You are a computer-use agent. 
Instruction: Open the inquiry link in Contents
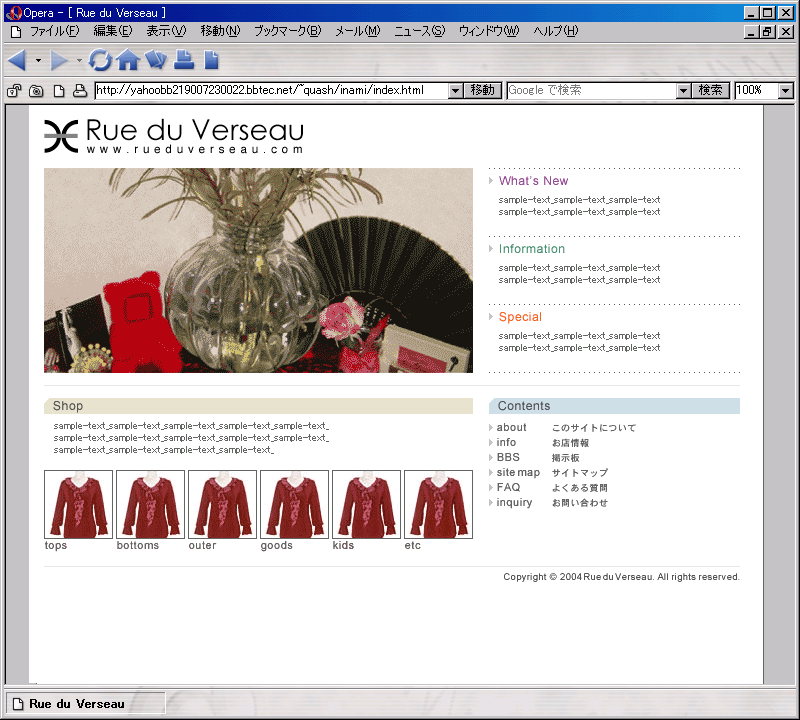pos(514,503)
